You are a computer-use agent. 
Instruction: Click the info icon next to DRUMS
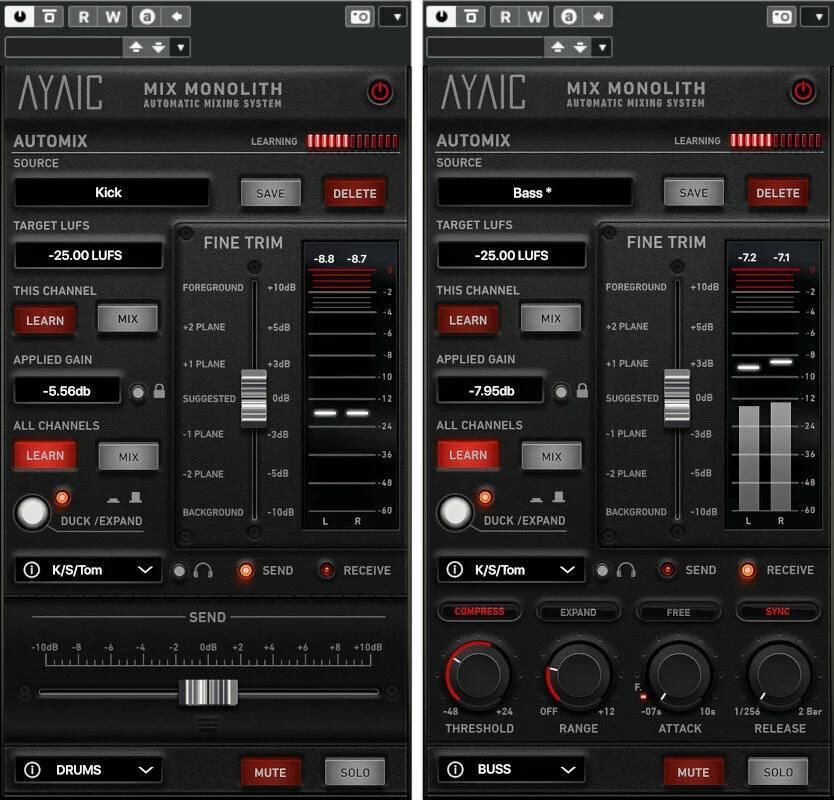31,770
